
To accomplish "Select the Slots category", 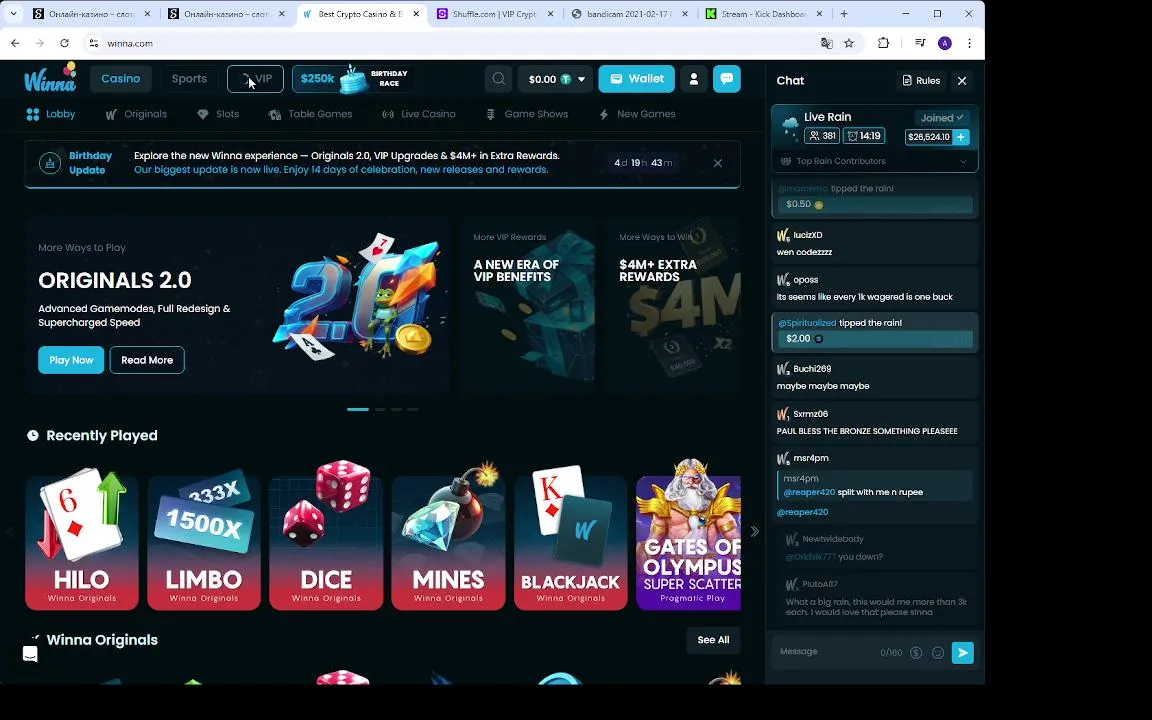I will click(x=218, y=114).
